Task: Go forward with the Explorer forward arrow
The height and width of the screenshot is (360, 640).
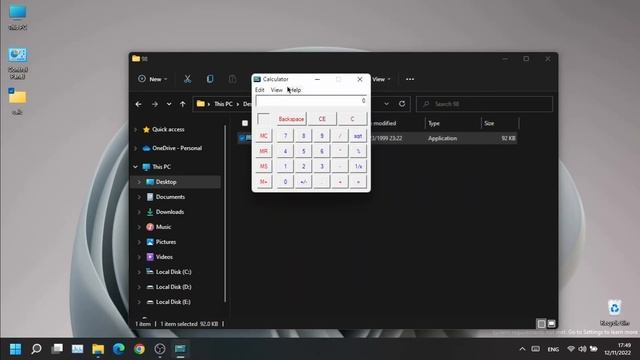Action: 155,104
